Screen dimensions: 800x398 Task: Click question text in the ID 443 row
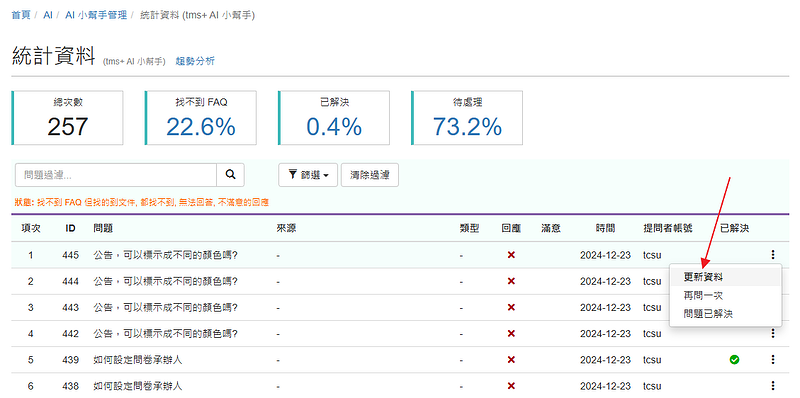166,307
